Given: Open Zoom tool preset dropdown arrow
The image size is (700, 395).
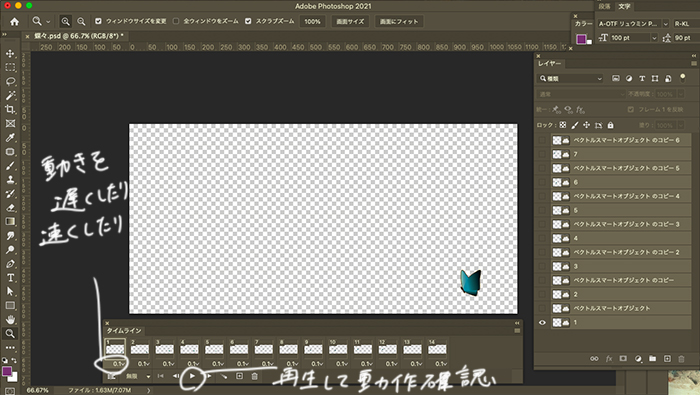Looking at the screenshot, I should [x=48, y=21].
